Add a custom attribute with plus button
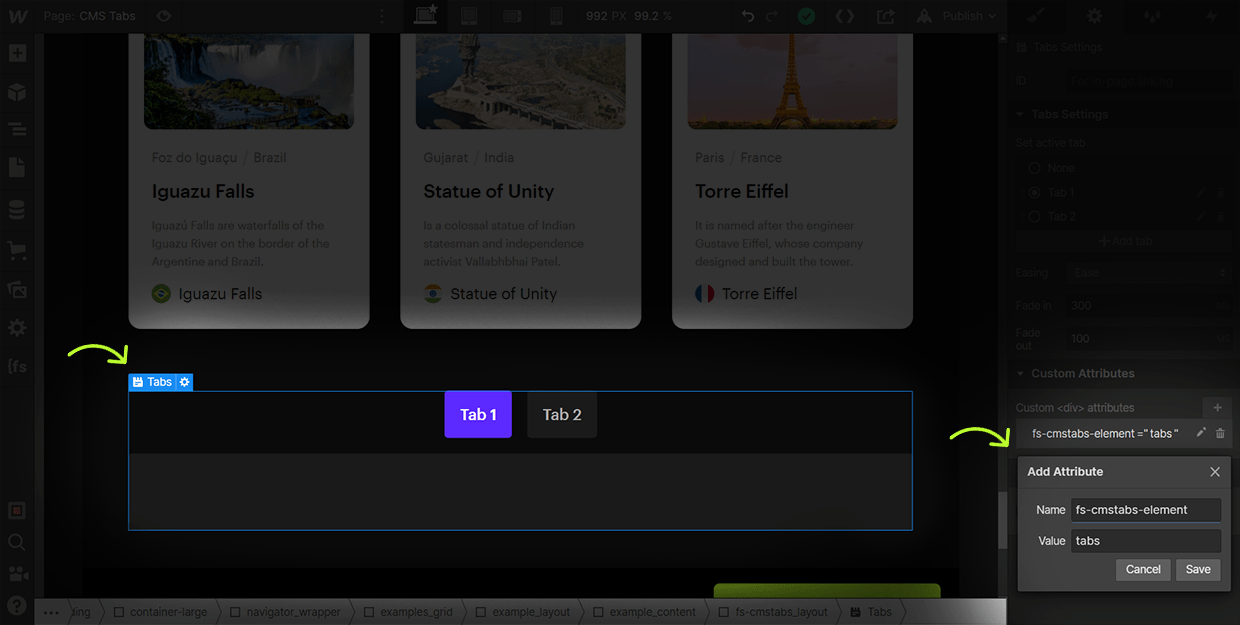This screenshot has height=625, width=1240. click(1217, 408)
